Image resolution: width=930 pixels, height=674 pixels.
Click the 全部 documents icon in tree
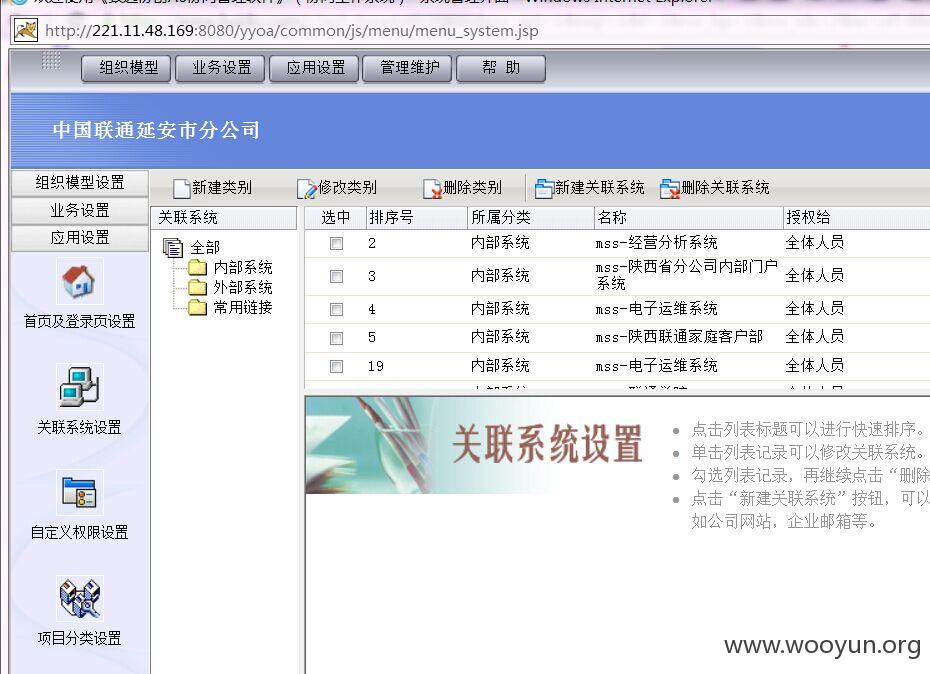click(173, 247)
